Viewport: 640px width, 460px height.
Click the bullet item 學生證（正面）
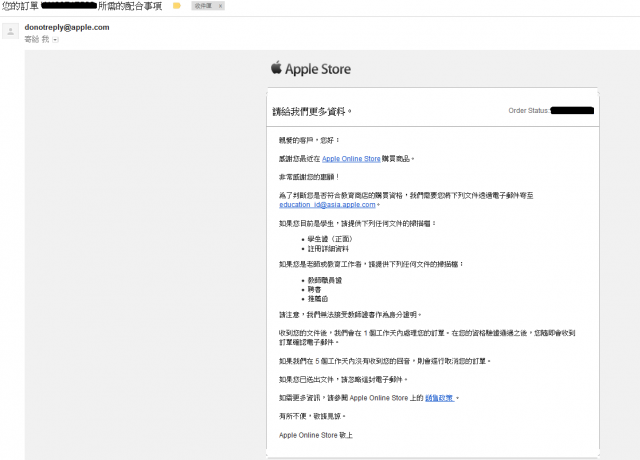330,239
